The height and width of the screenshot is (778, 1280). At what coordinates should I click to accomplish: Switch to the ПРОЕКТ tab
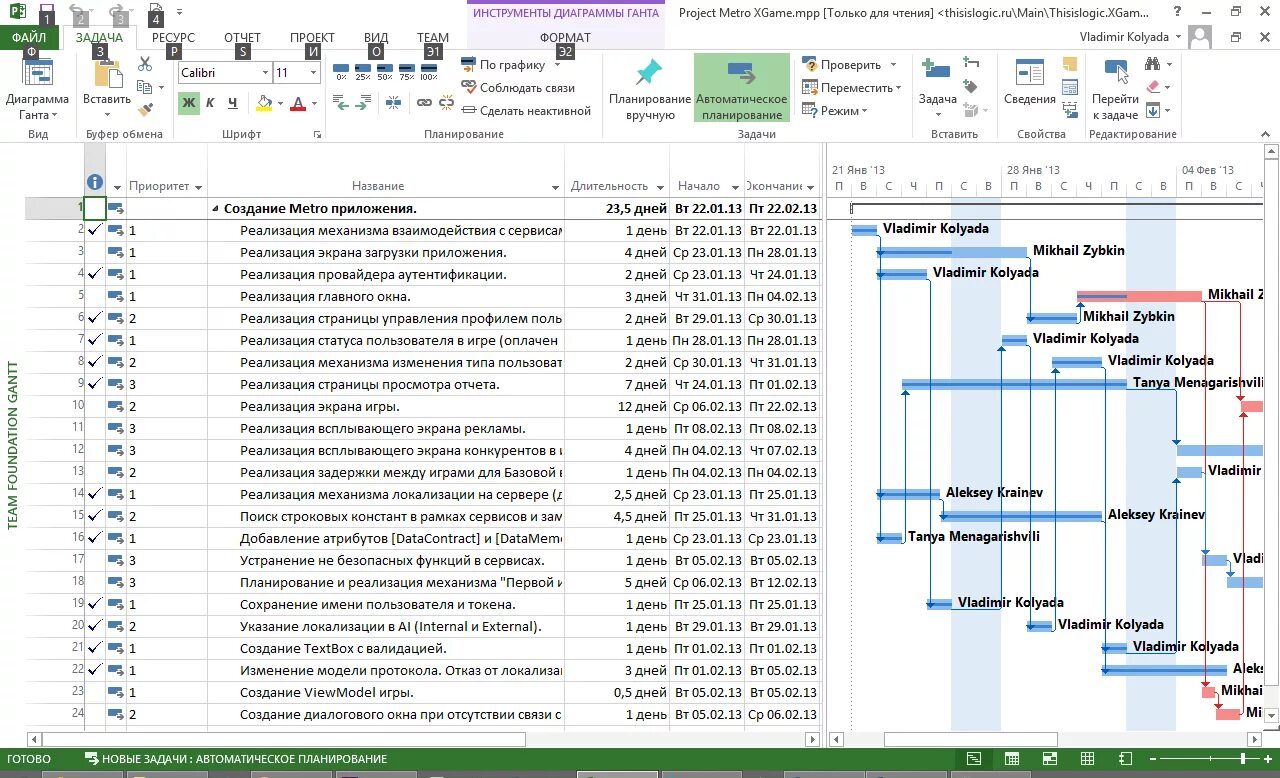tap(312, 37)
